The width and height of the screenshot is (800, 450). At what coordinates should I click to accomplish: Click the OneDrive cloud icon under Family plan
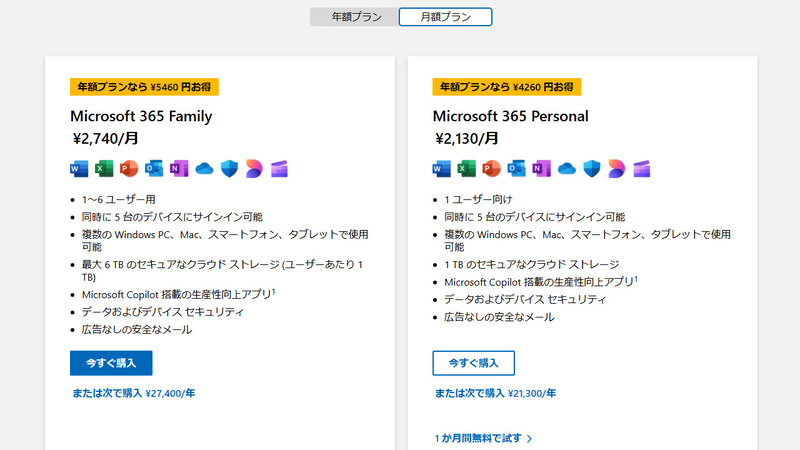[x=204, y=168]
